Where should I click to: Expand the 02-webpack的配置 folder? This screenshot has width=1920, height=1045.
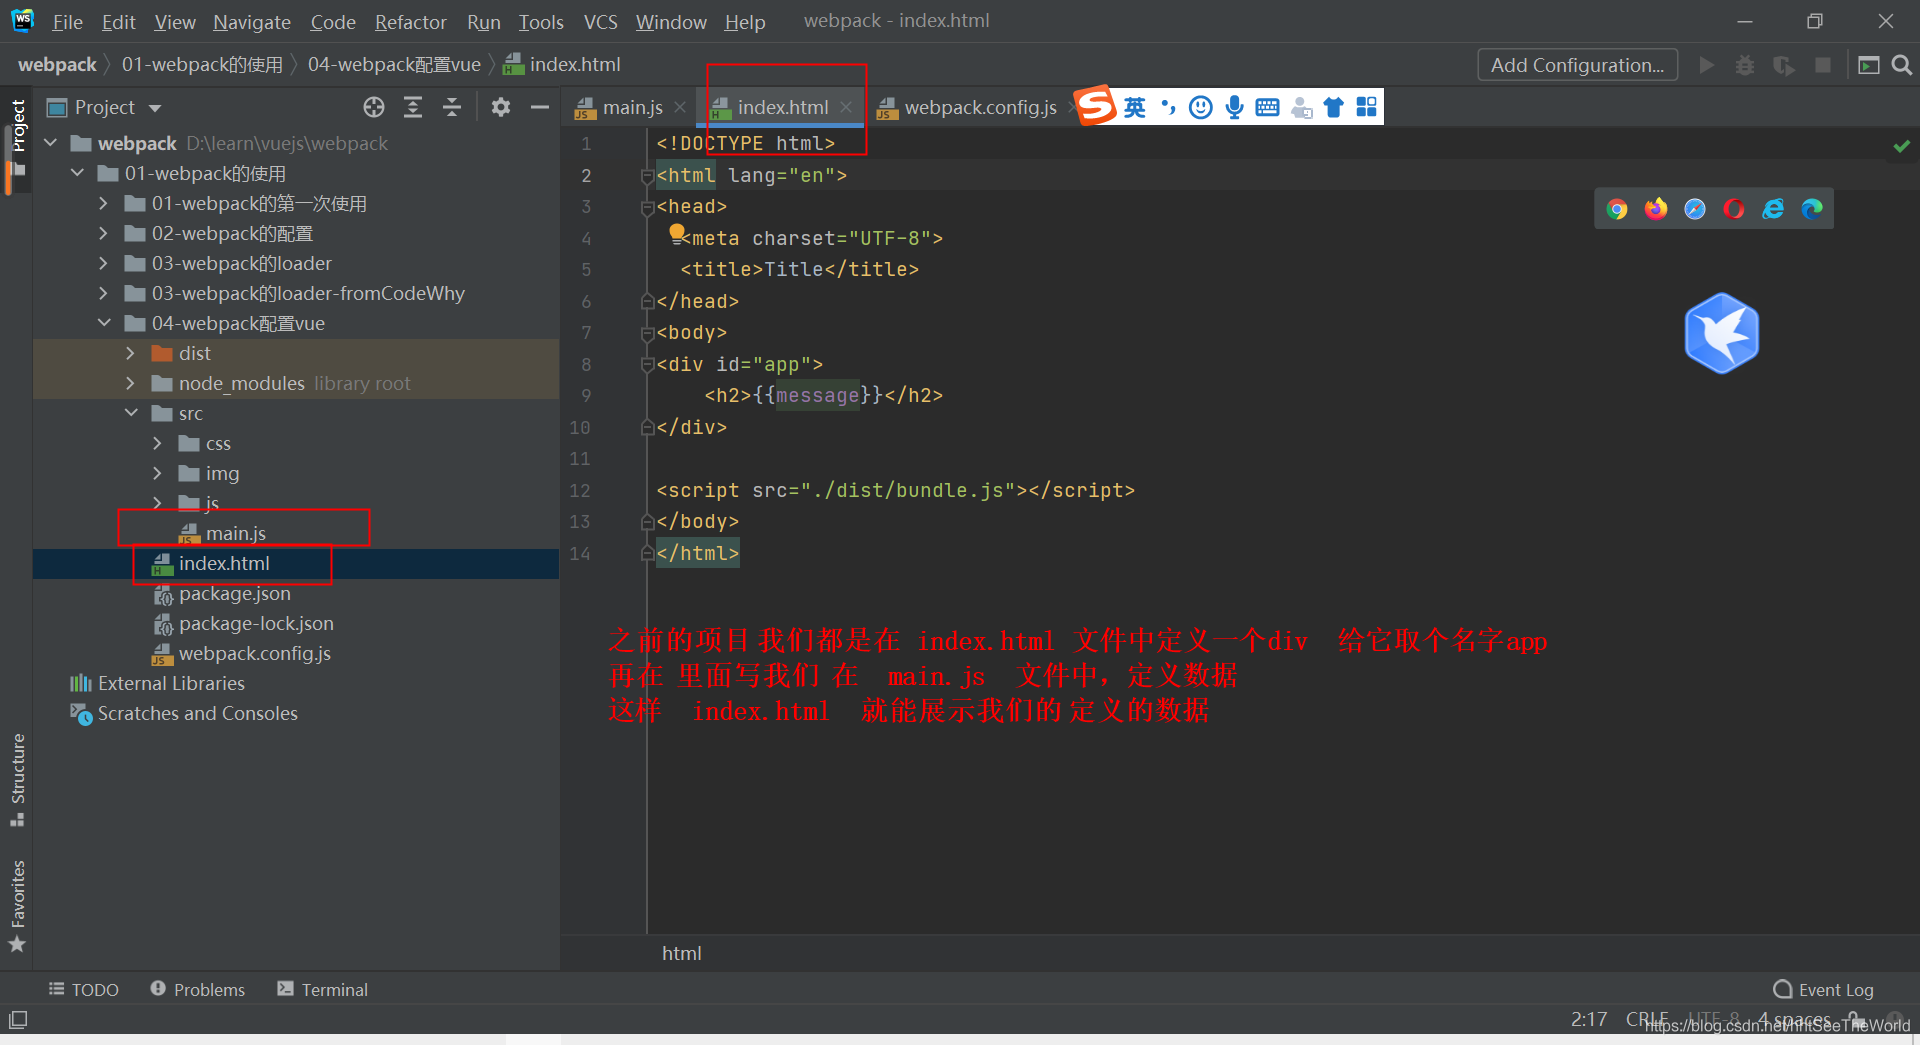103,233
